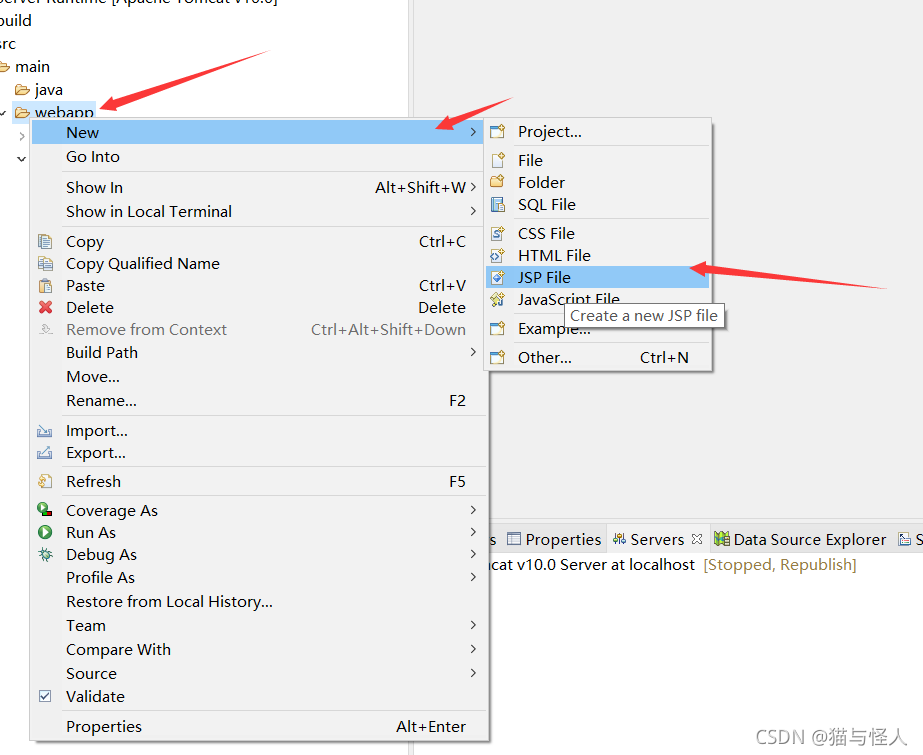Choose HTML File in New submenu
This screenshot has width=923, height=755.
[x=597, y=255]
